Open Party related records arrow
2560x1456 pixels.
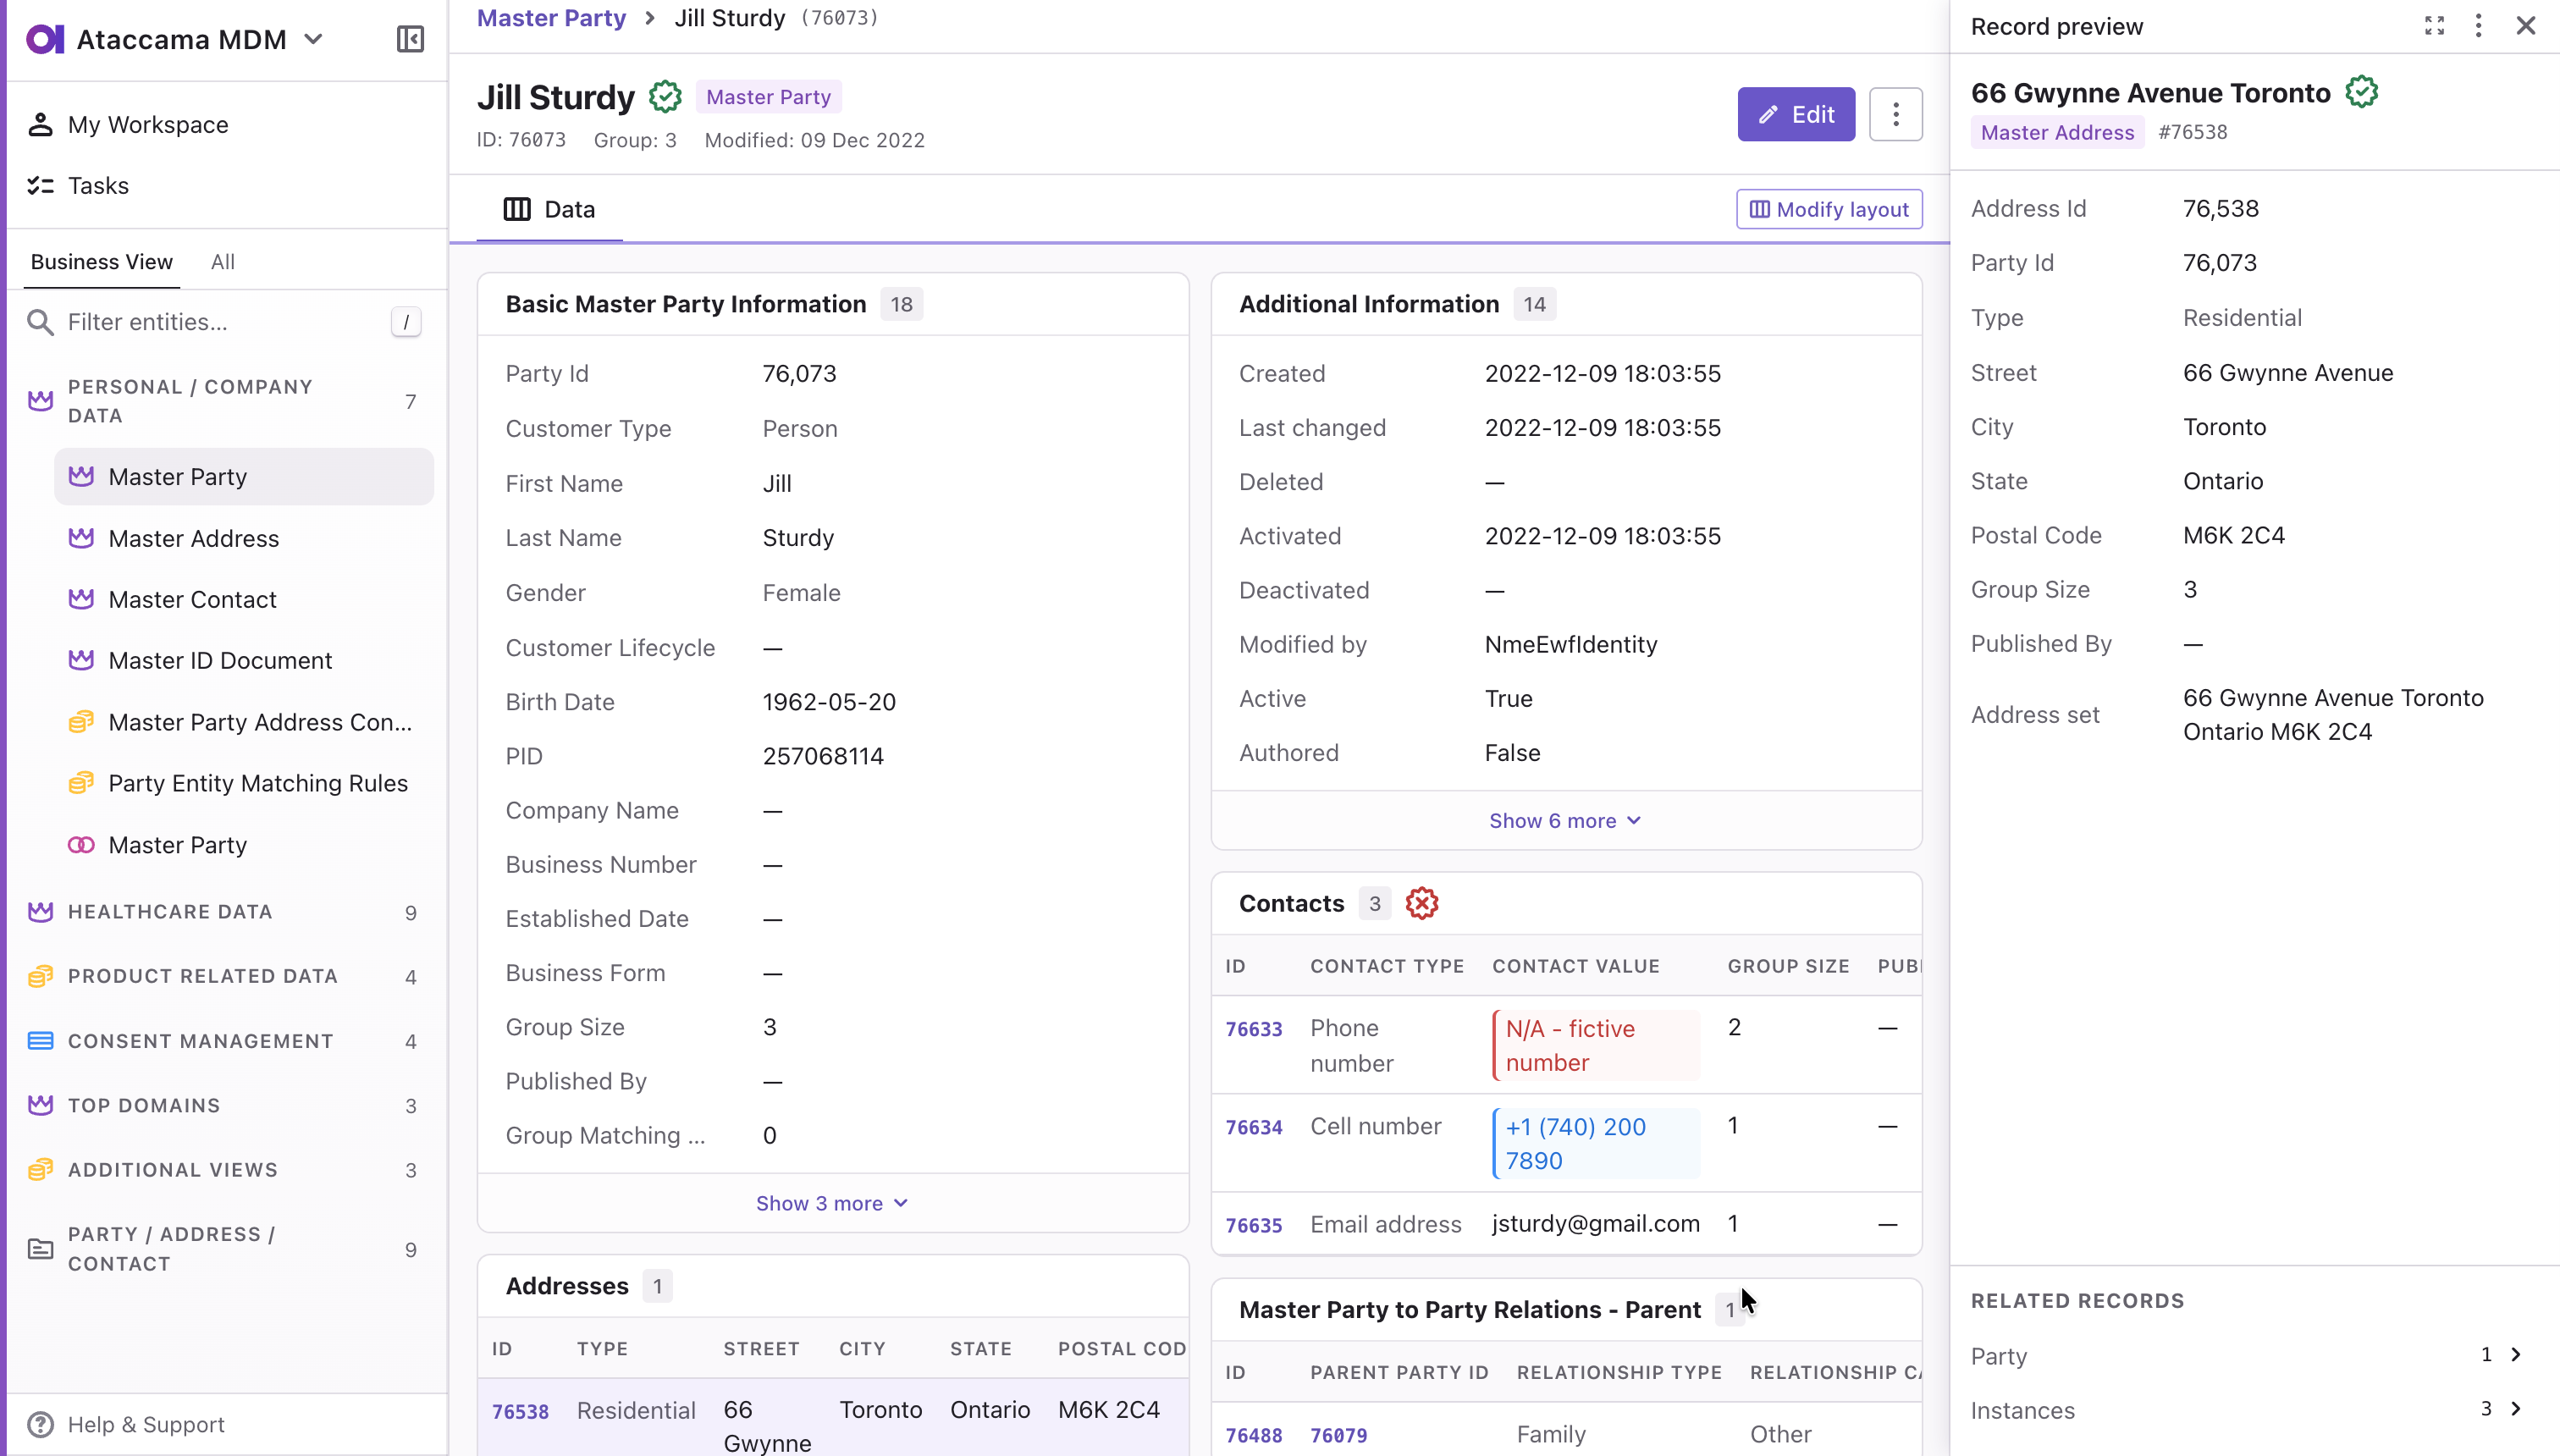coord(2516,1355)
